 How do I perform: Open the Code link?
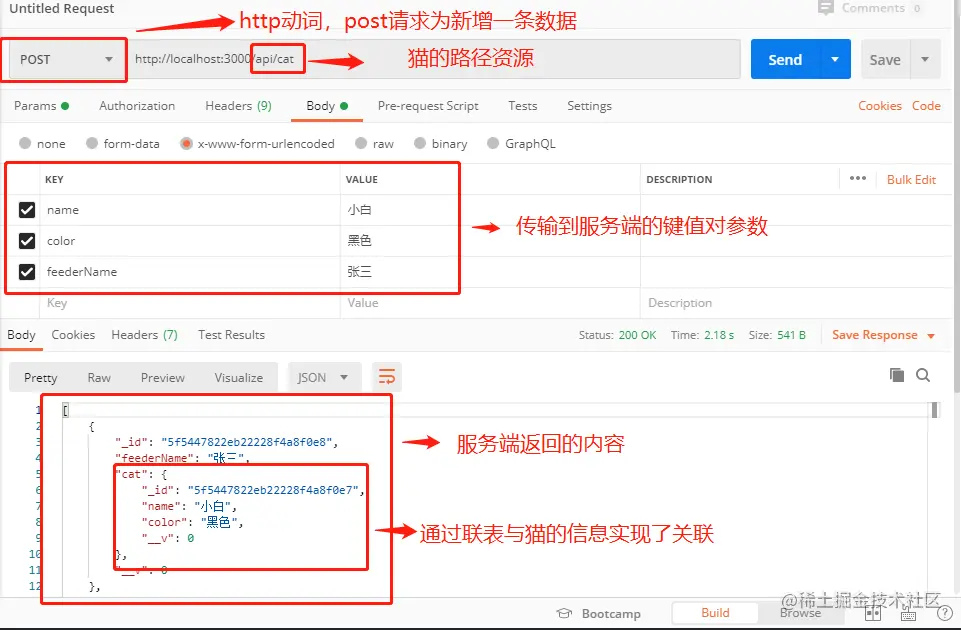tap(926, 105)
